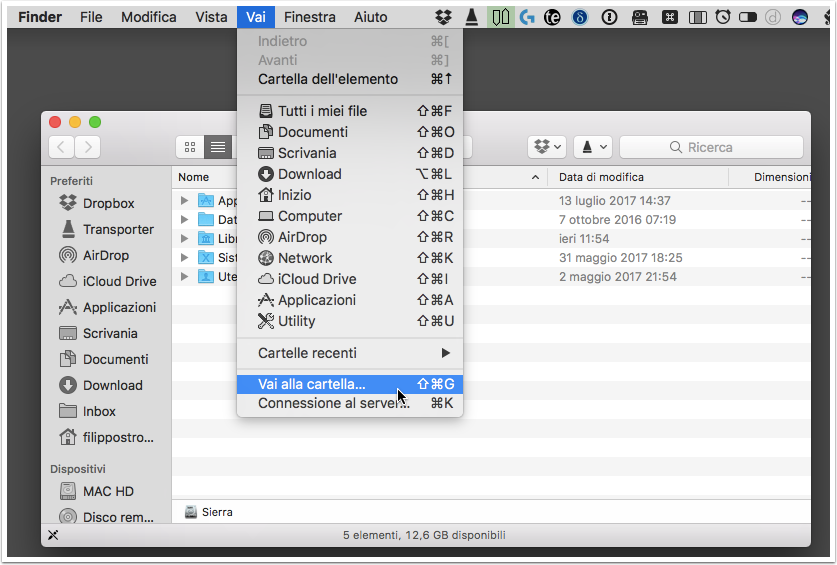Click the Time Machine clock menu bar icon
Screen dimensions: 837x565
tap(723, 17)
